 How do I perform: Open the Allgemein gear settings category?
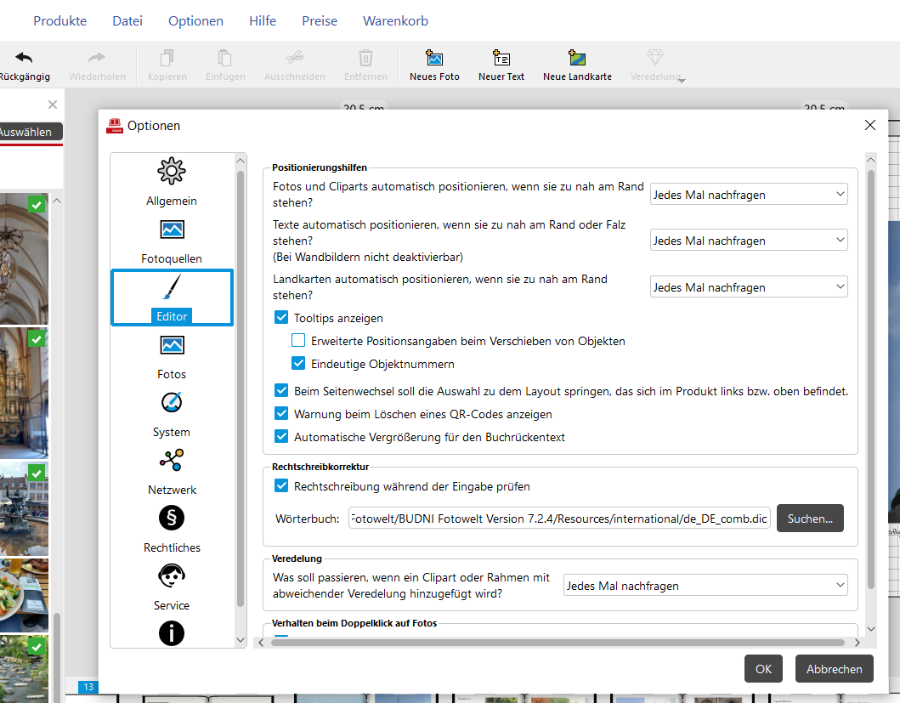(x=172, y=182)
